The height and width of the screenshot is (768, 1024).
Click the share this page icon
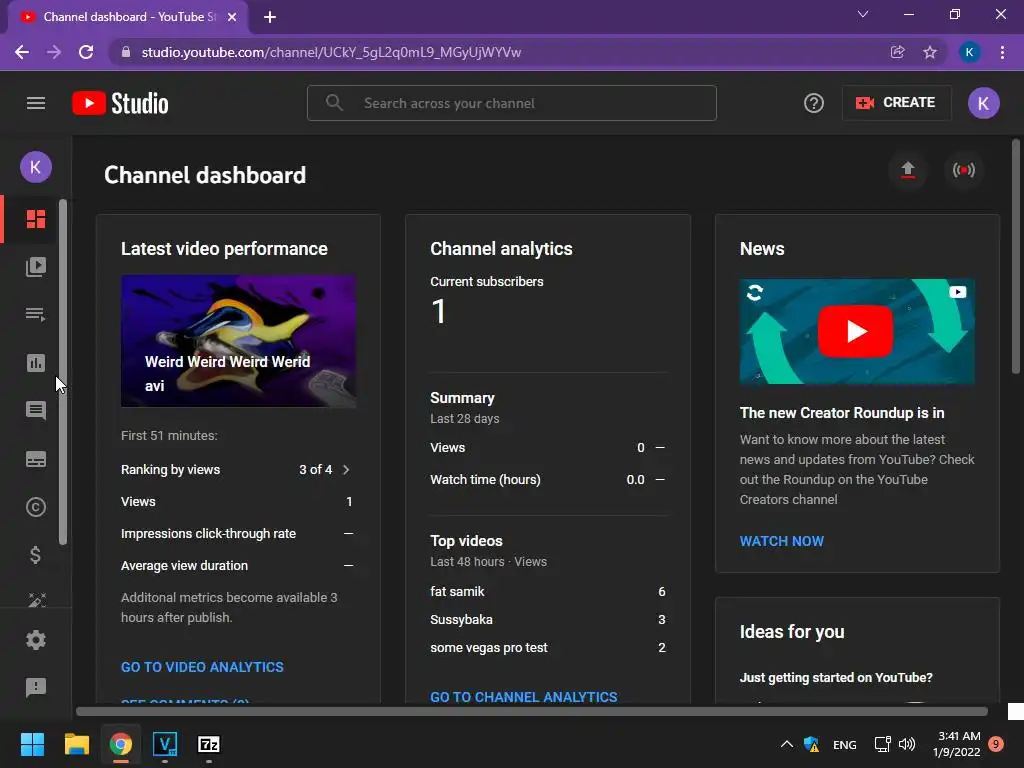897,52
